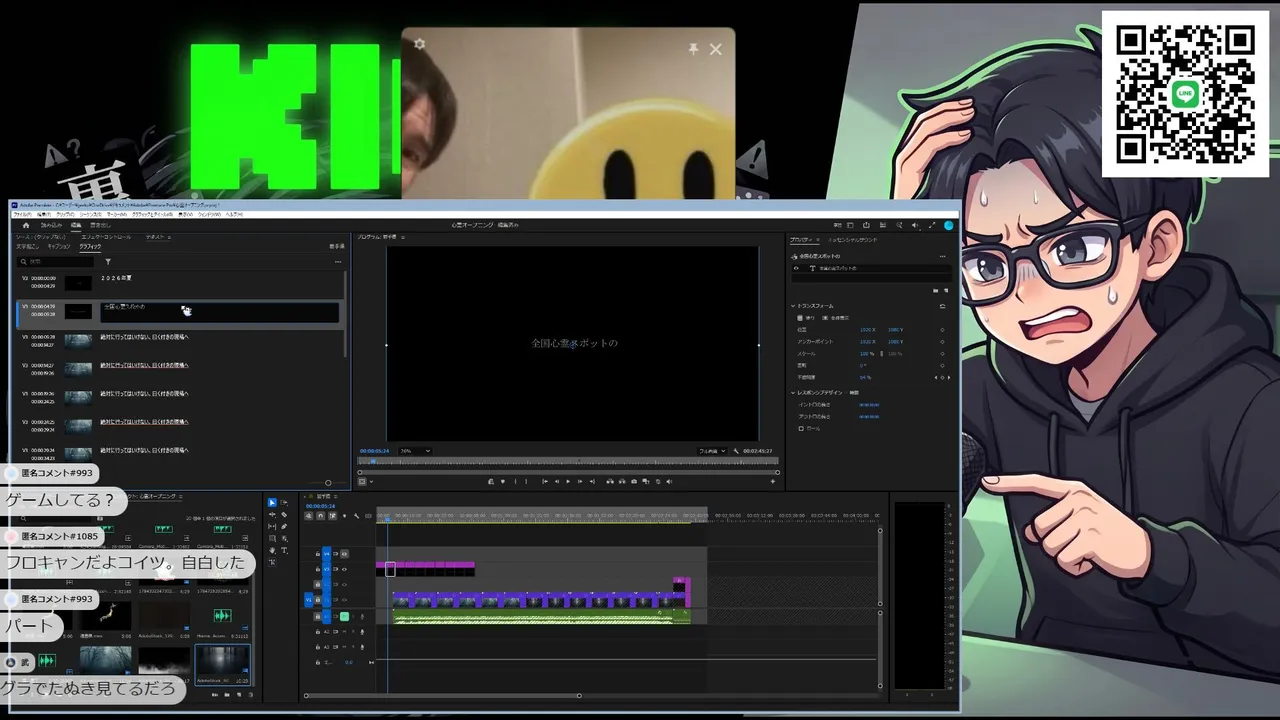The image size is (1280, 720).
Task: Select the Rectangle tool
Action: click(x=272, y=539)
